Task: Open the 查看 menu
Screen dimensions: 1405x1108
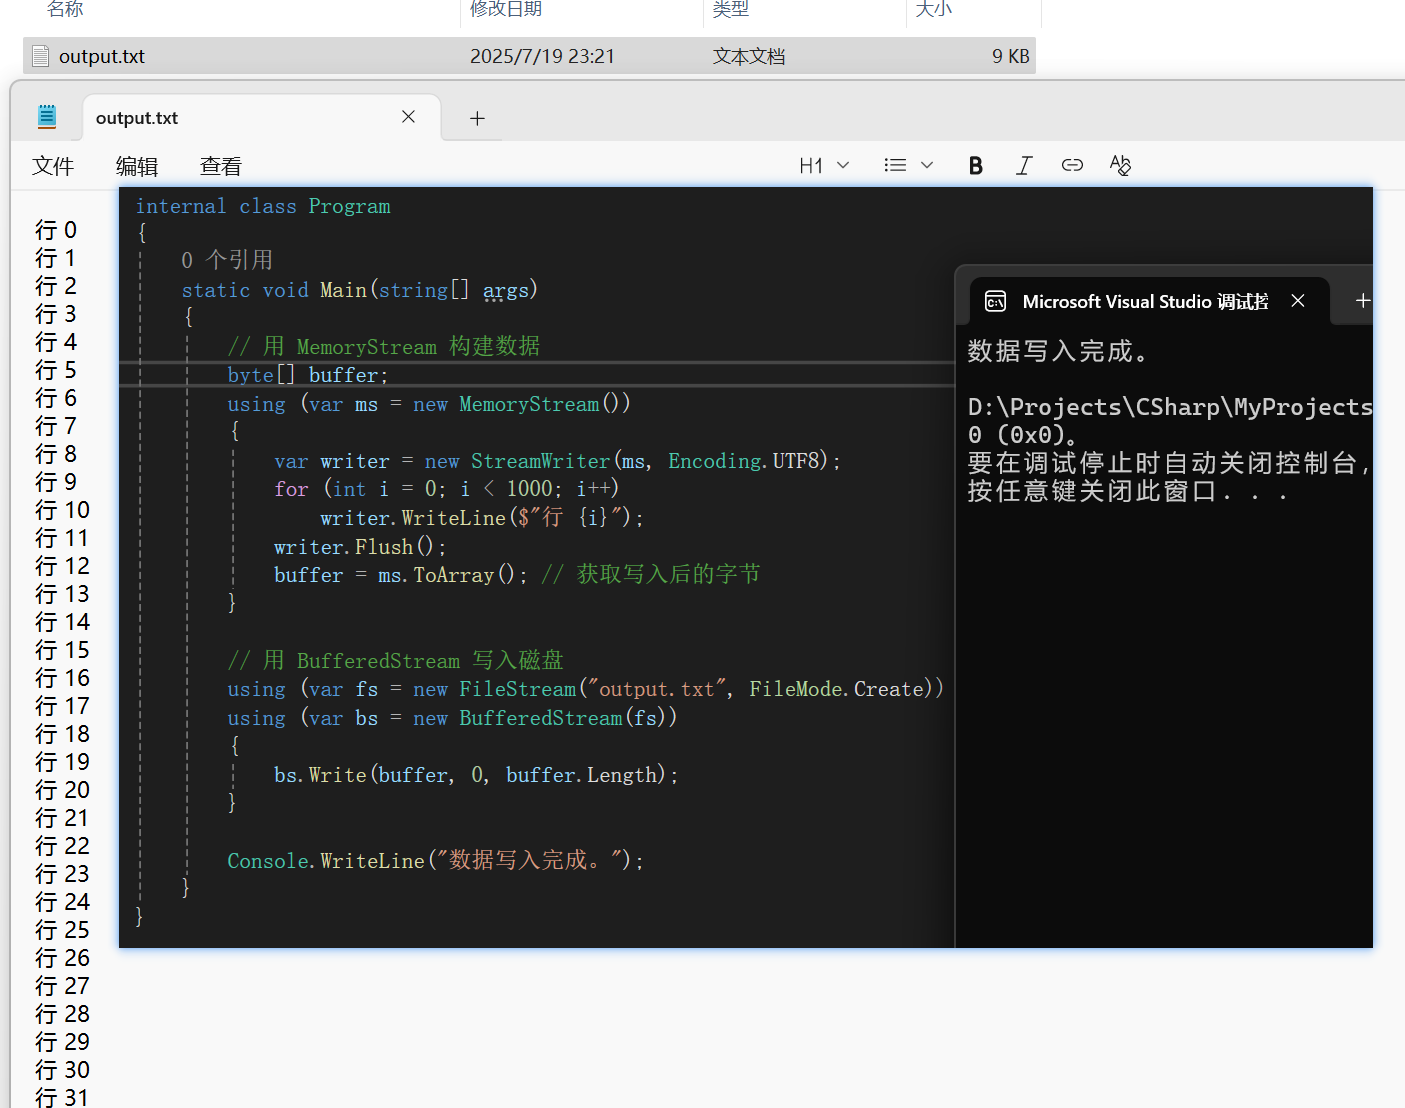Action: point(220,165)
